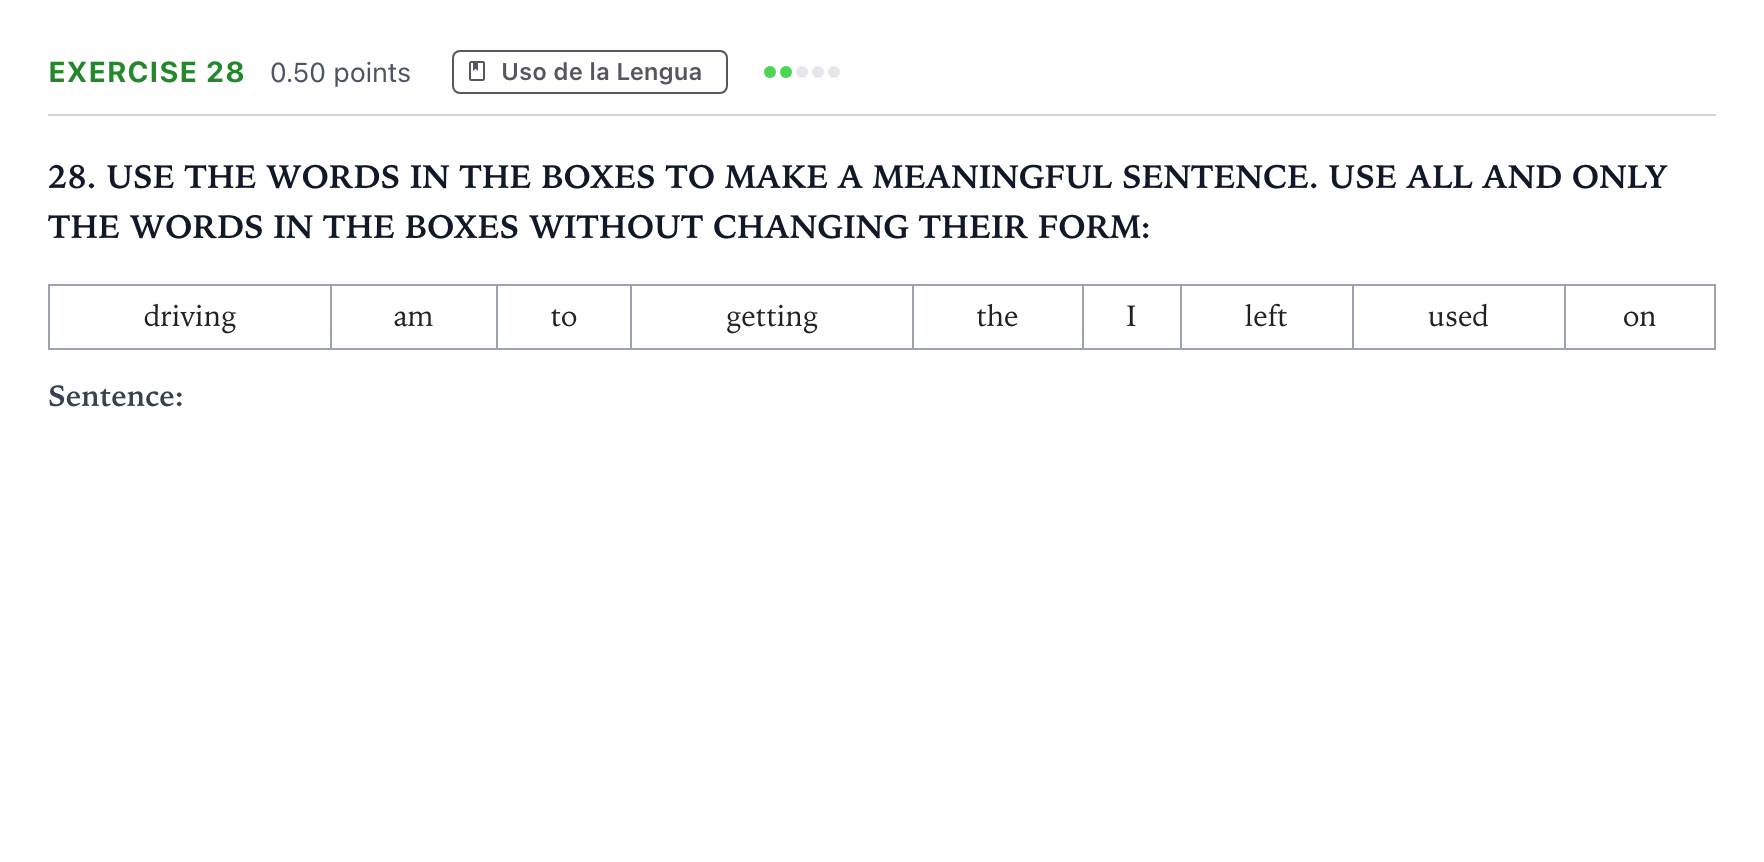
Task: Click the Uso de la Lengua tag
Action: [589, 72]
